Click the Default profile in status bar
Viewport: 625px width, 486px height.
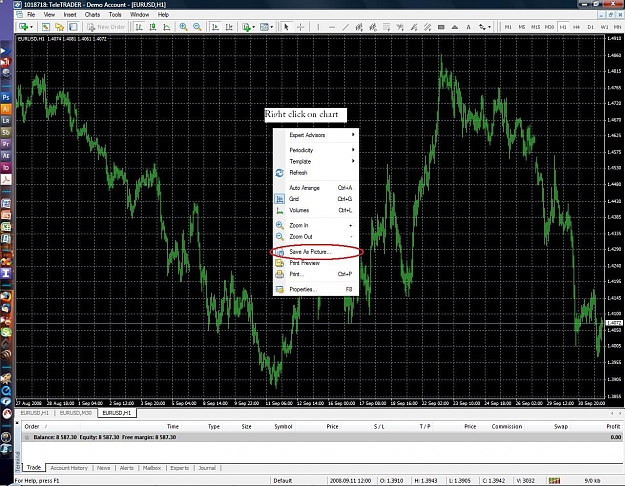coord(283,480)
